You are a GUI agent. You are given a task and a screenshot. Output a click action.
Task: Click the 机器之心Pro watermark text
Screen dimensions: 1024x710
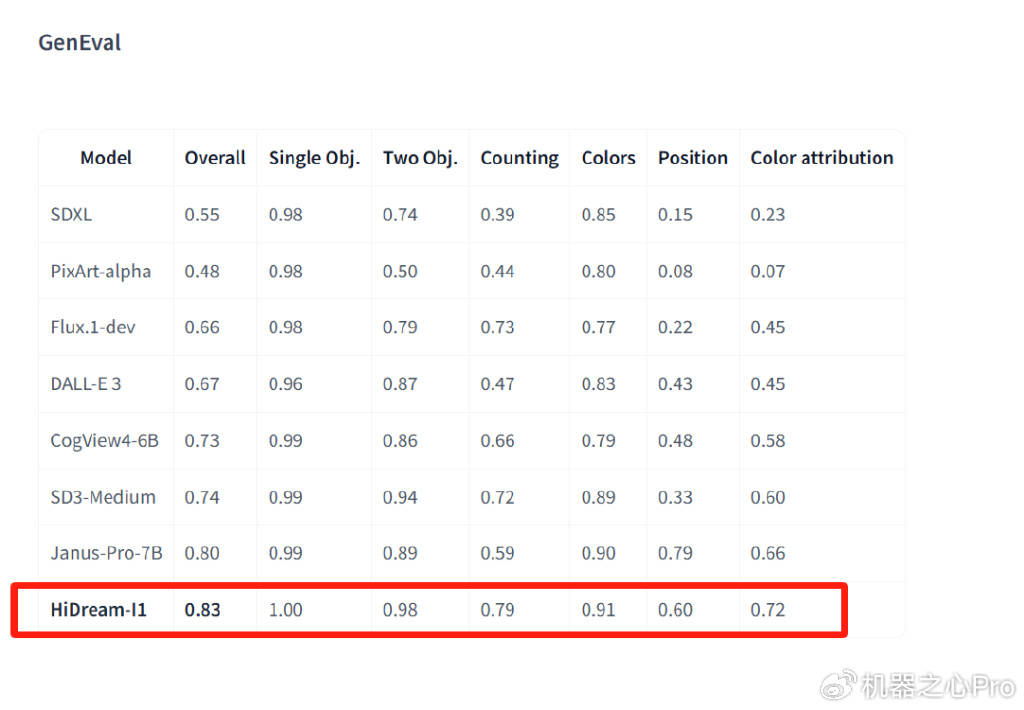(937, 686)
